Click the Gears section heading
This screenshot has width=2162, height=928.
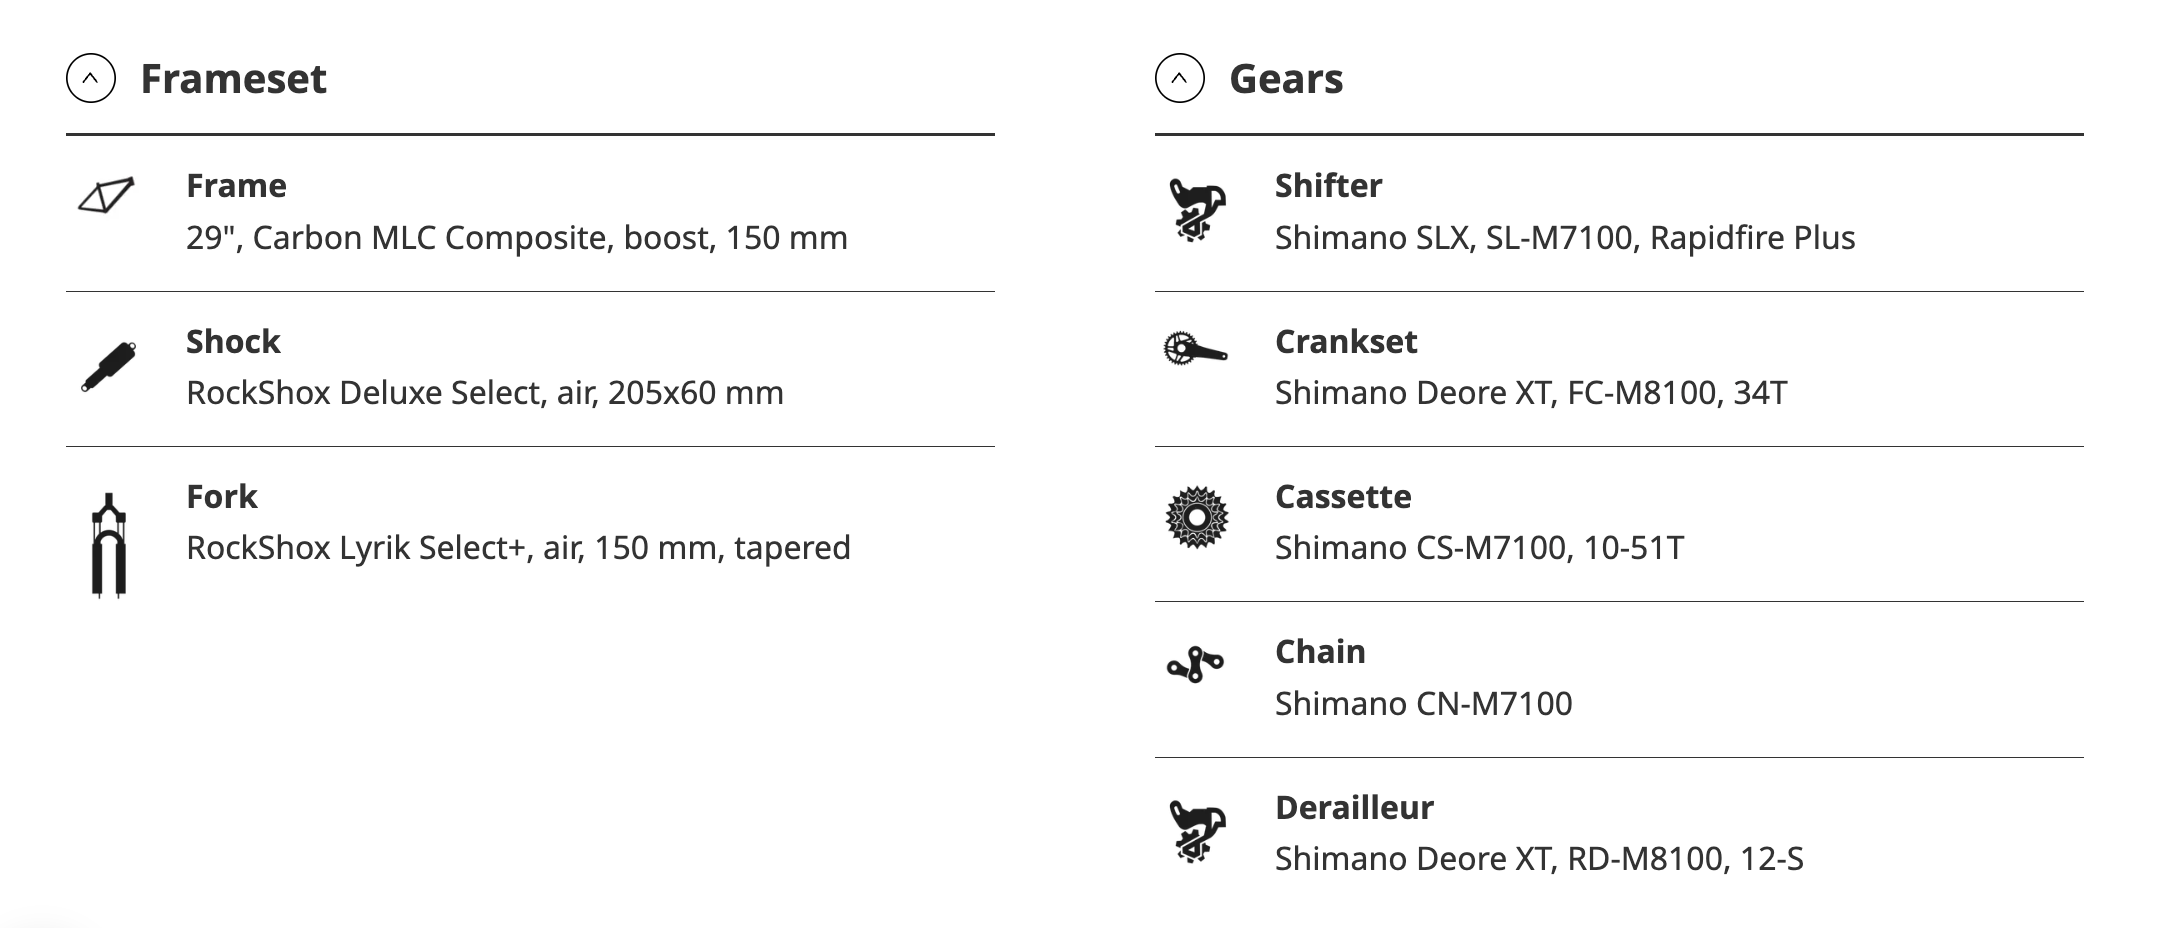pos(1286,79)
